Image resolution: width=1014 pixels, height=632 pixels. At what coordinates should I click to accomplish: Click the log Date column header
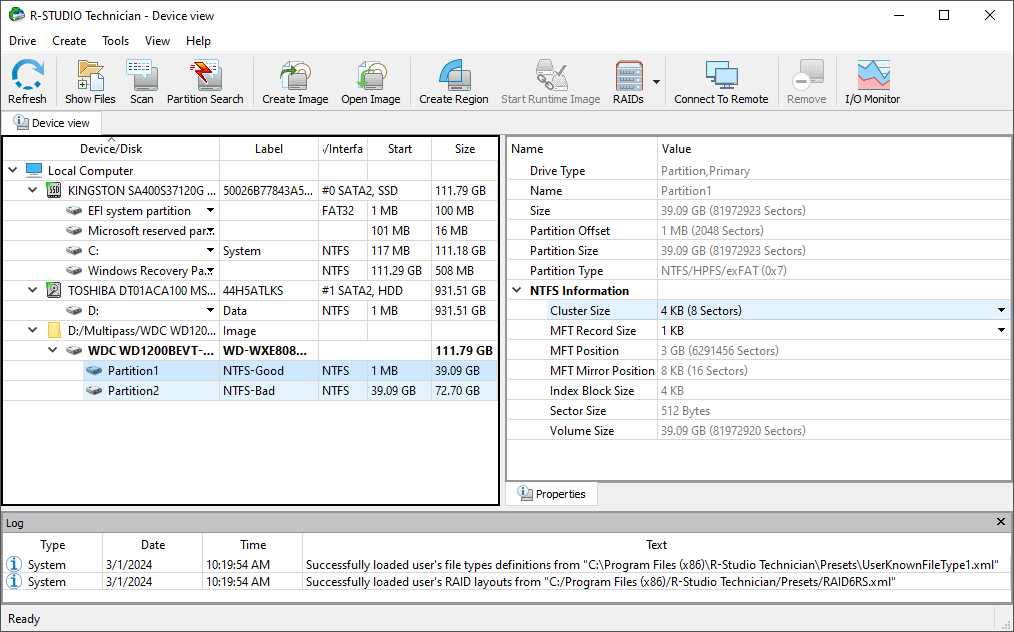click(153, 545)
